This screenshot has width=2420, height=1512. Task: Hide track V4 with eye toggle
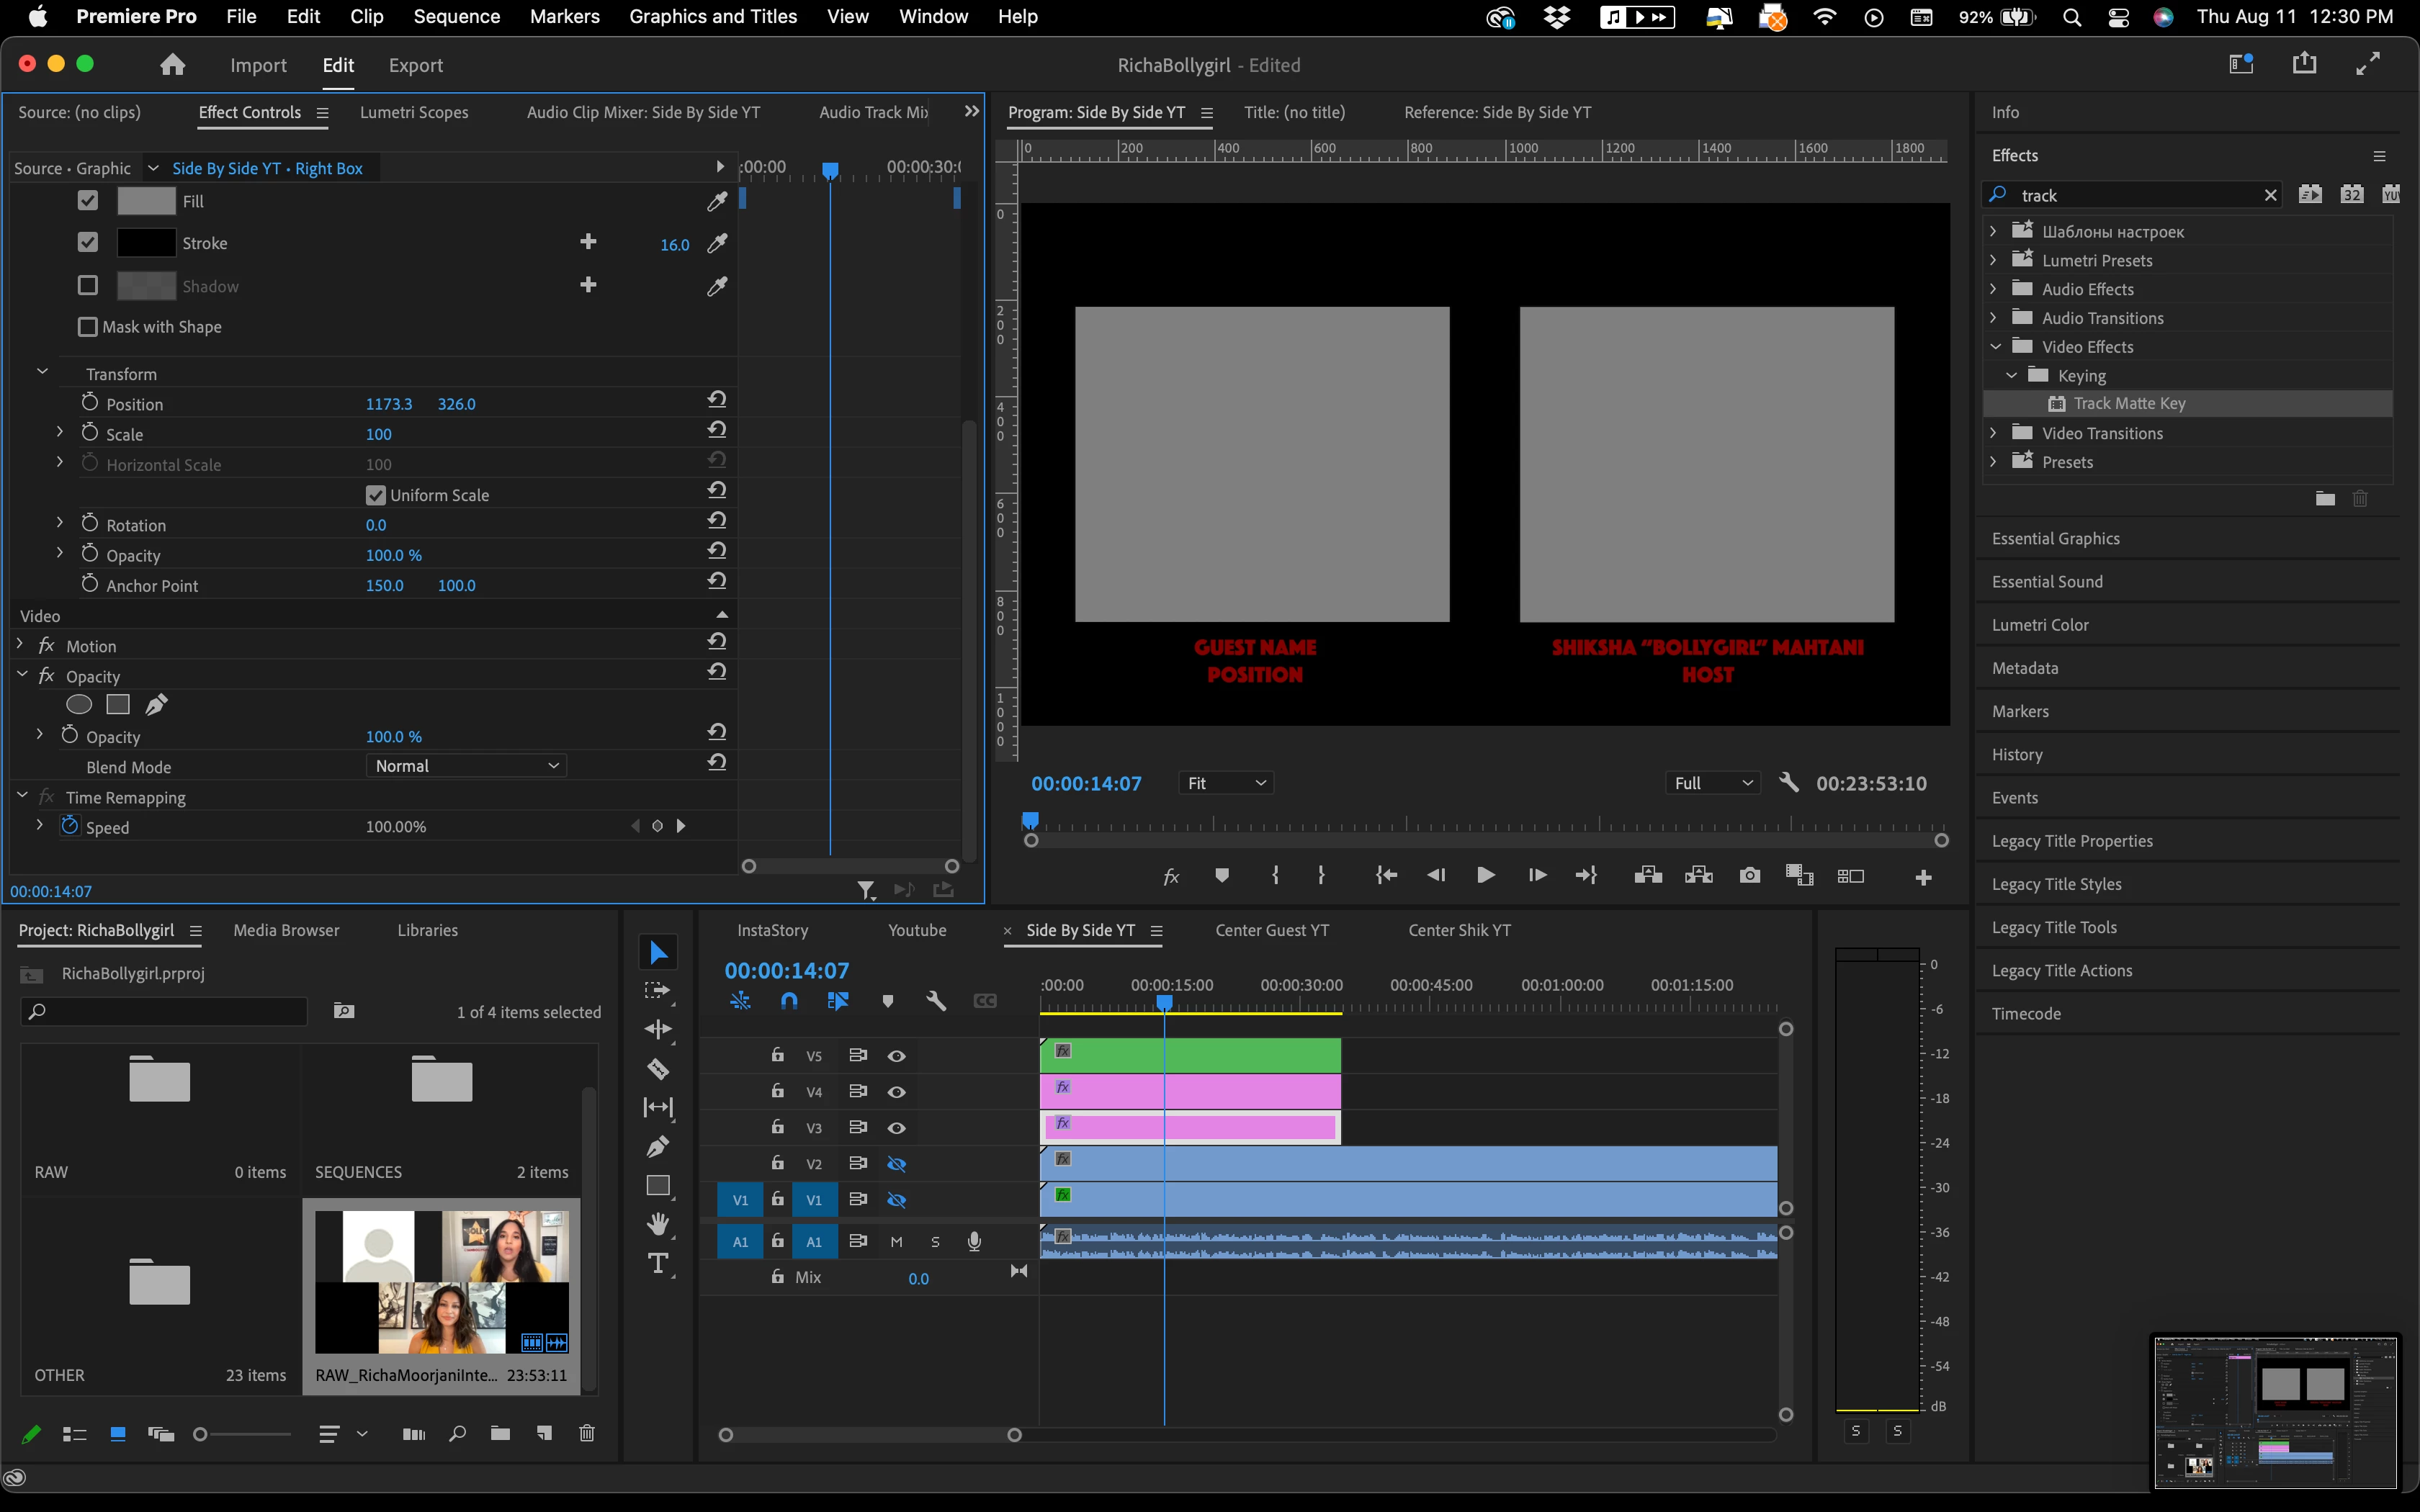[897, 1092]
